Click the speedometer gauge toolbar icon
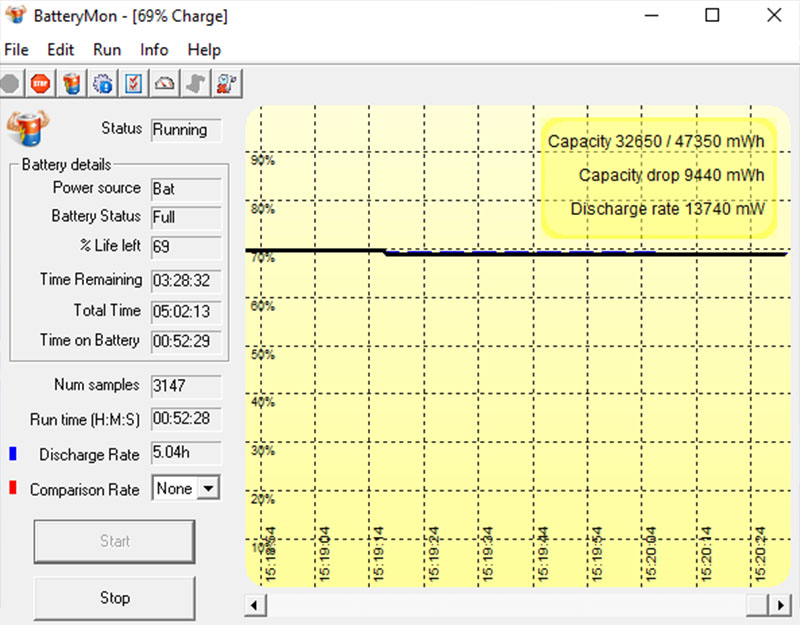800x625 pixels. (163, 83)
